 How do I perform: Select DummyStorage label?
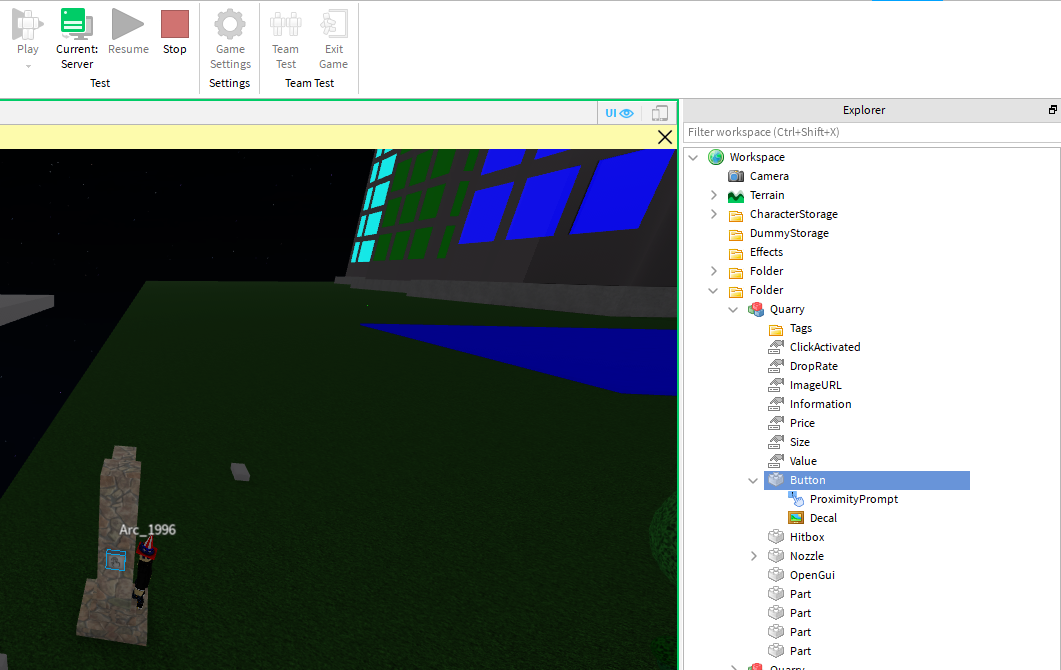[x=789, y=233]
